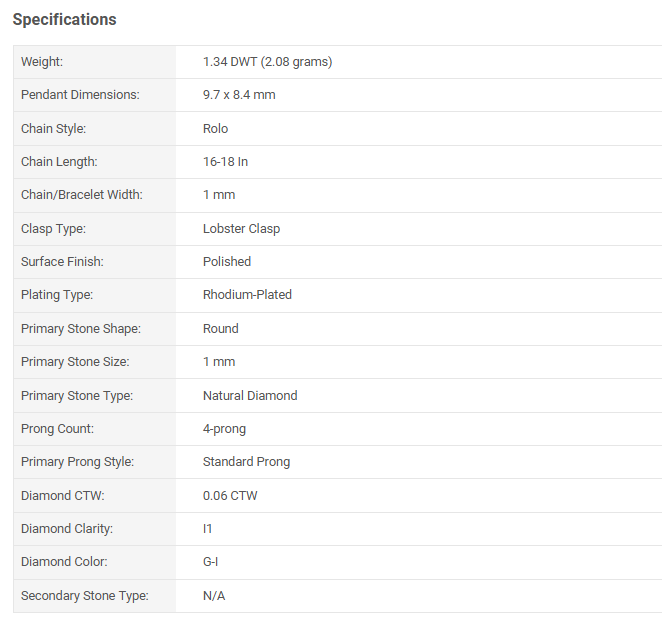
Task: Select the Chain Length label
Action: [59, 162]
